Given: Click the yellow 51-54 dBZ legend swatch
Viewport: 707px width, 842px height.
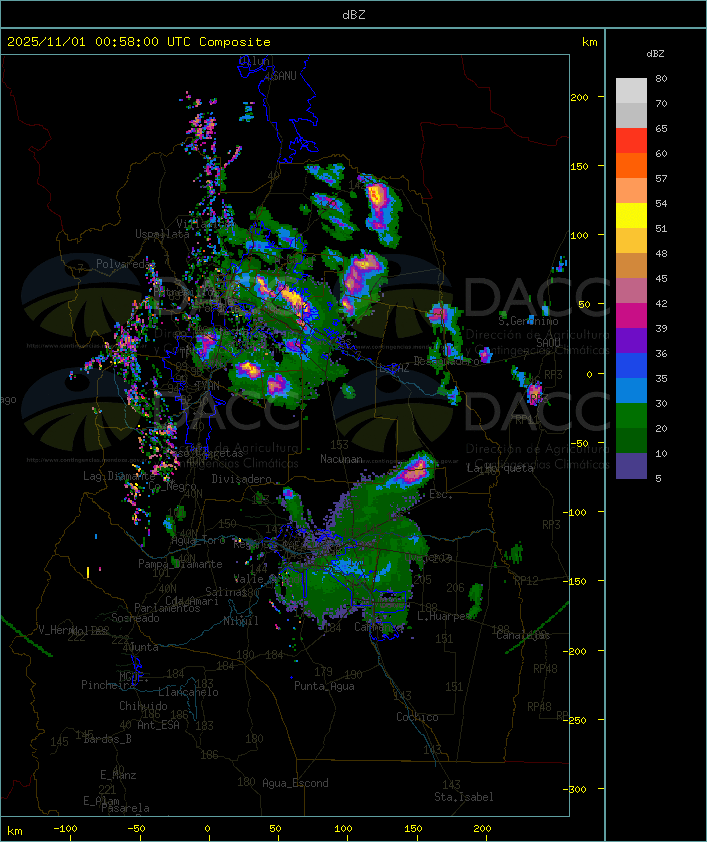Looking at the screenshot, I should click(x=631, y=216).
